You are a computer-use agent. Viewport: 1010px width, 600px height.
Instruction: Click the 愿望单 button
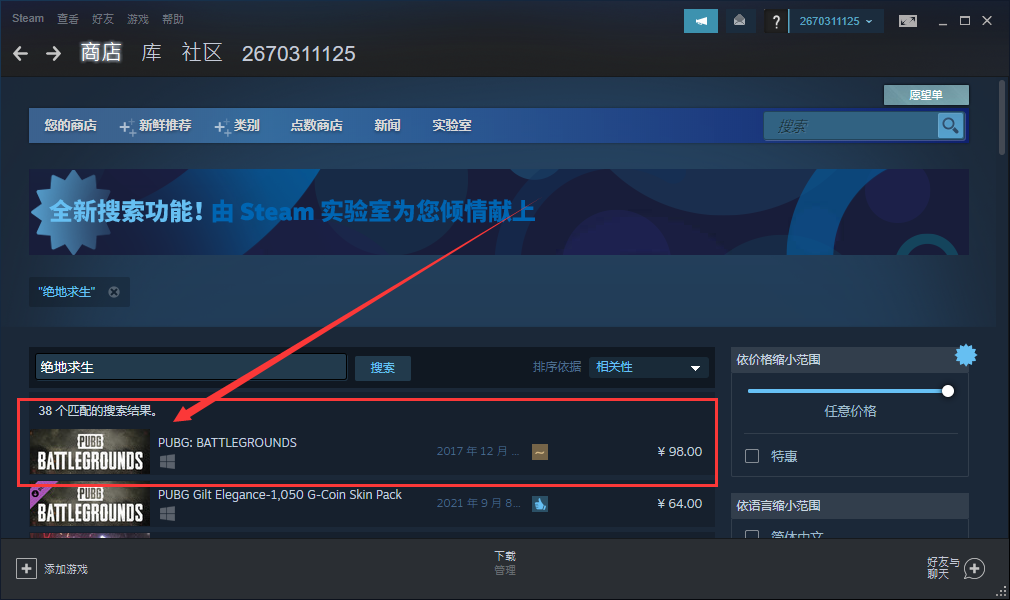pos(926,95)
